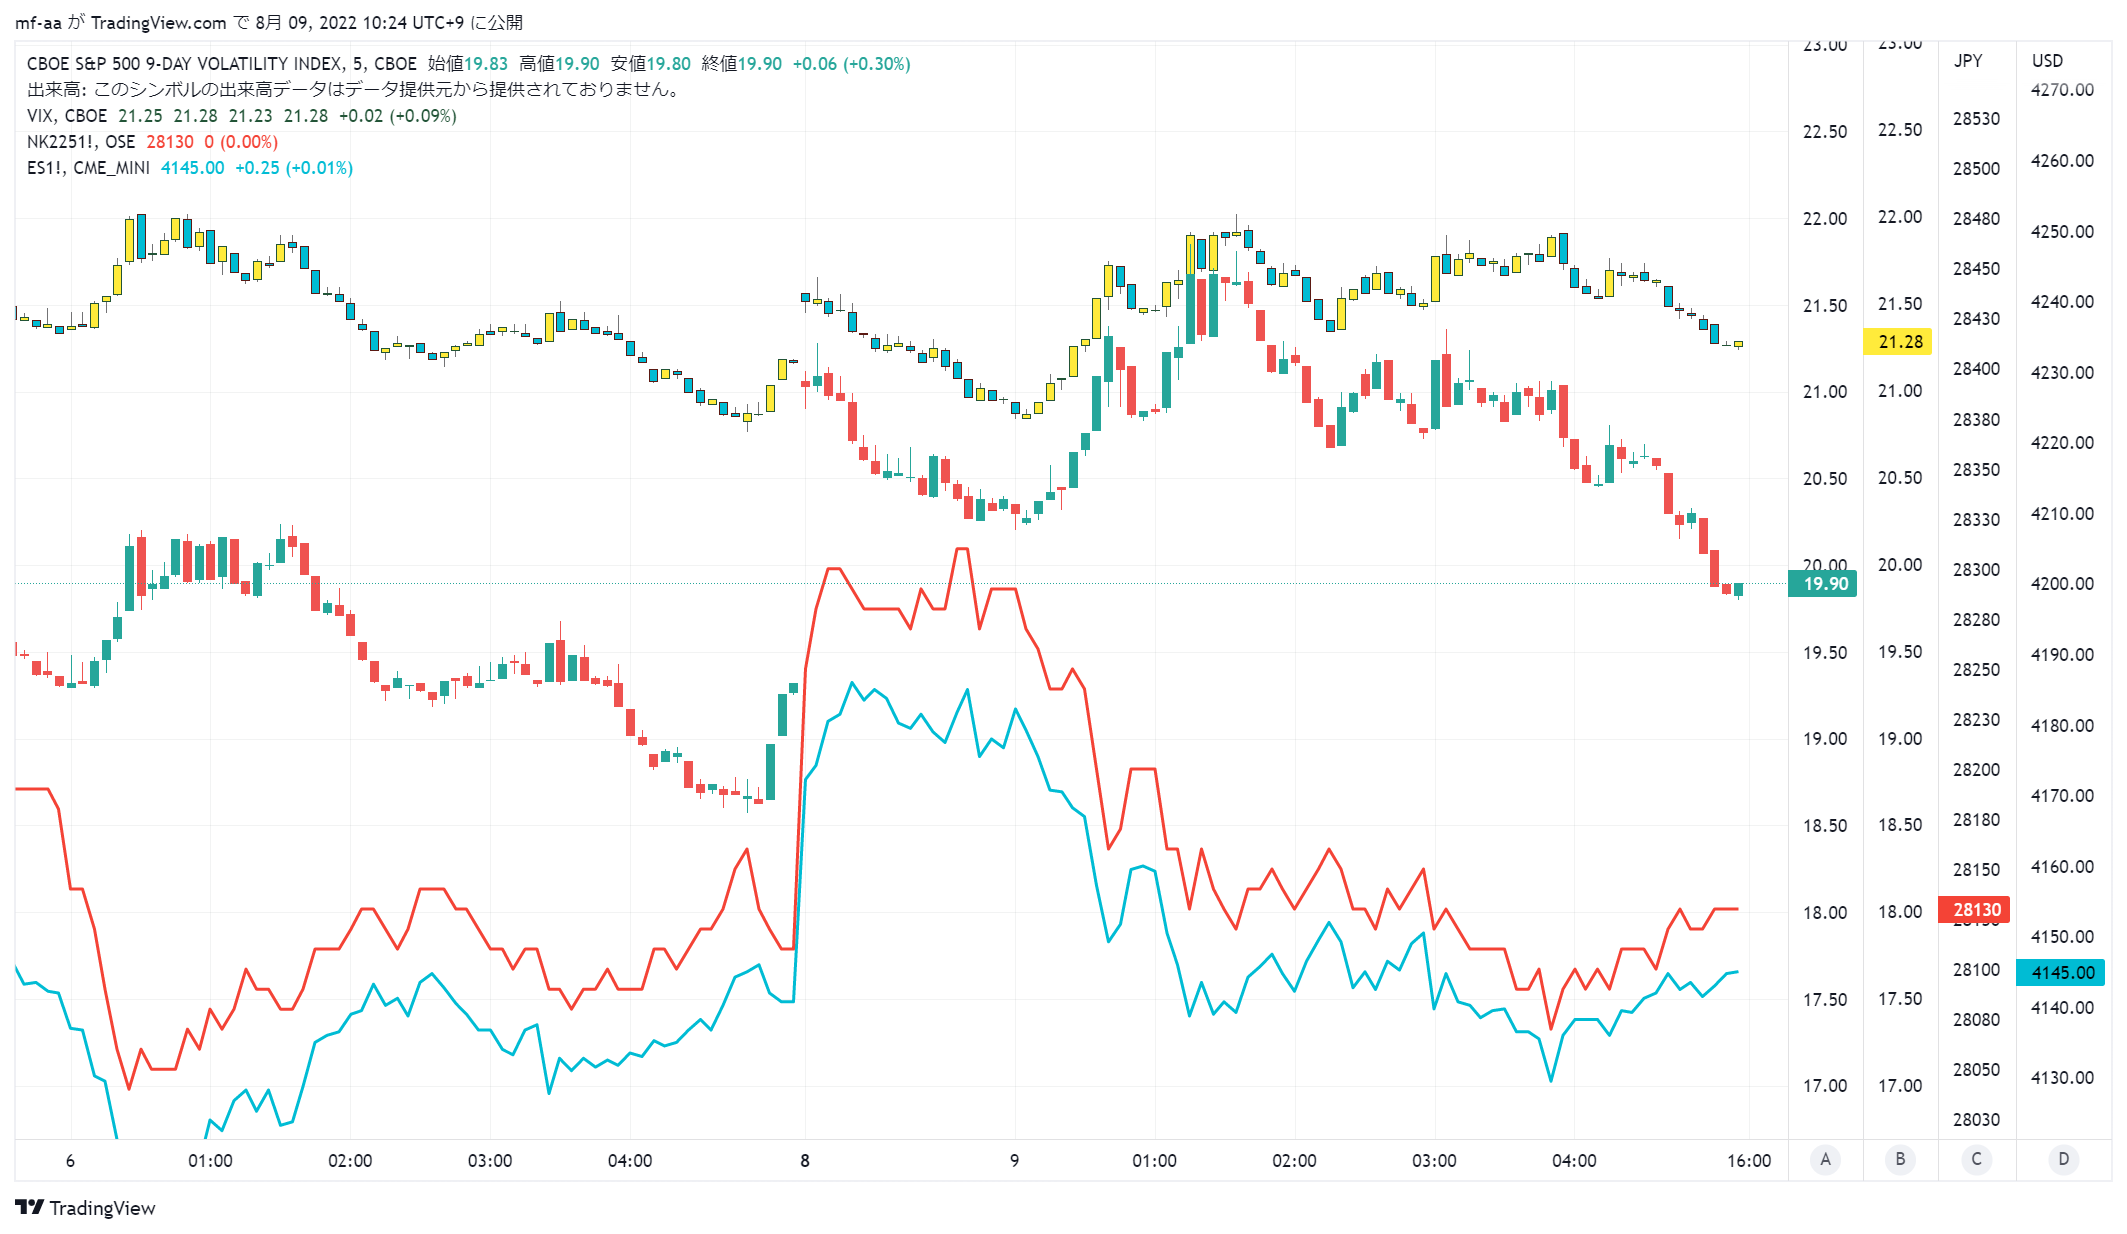
Task: Click the scale A circle button
Action: (1825, 1159)
